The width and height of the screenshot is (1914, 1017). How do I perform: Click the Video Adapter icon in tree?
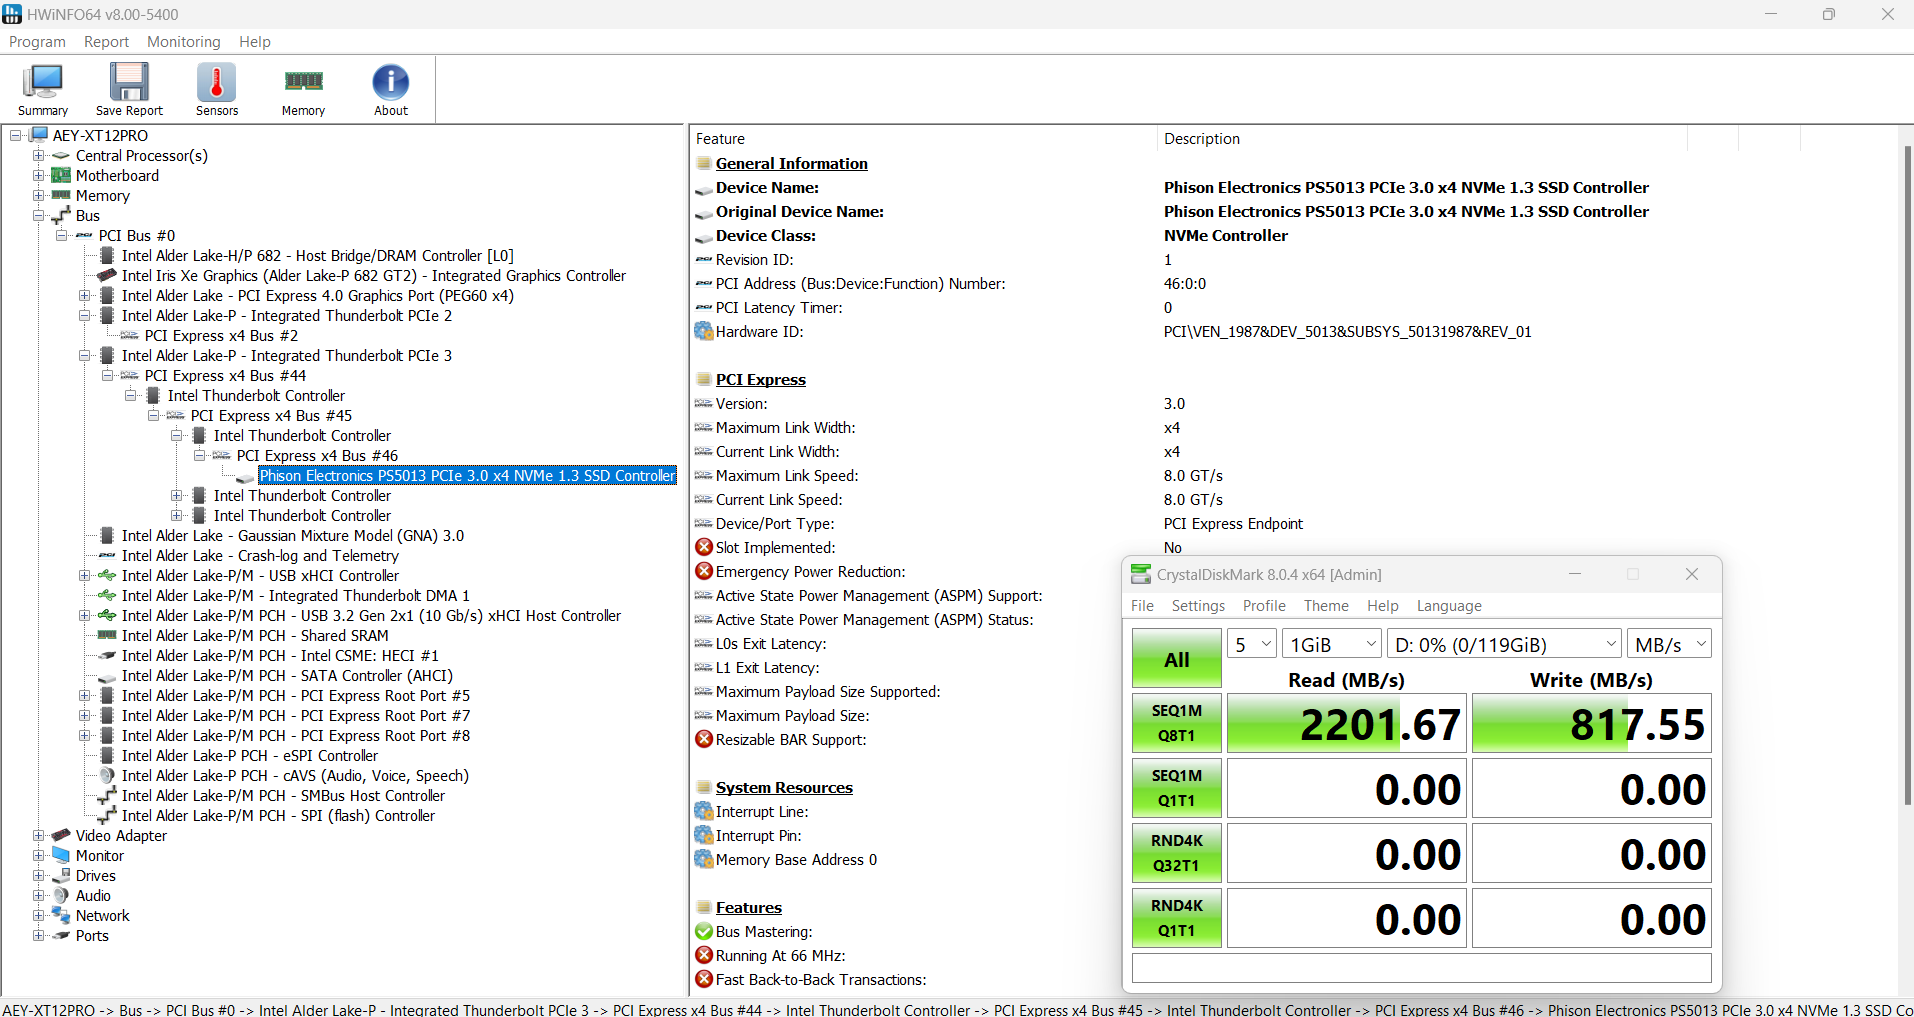(61, 836)
